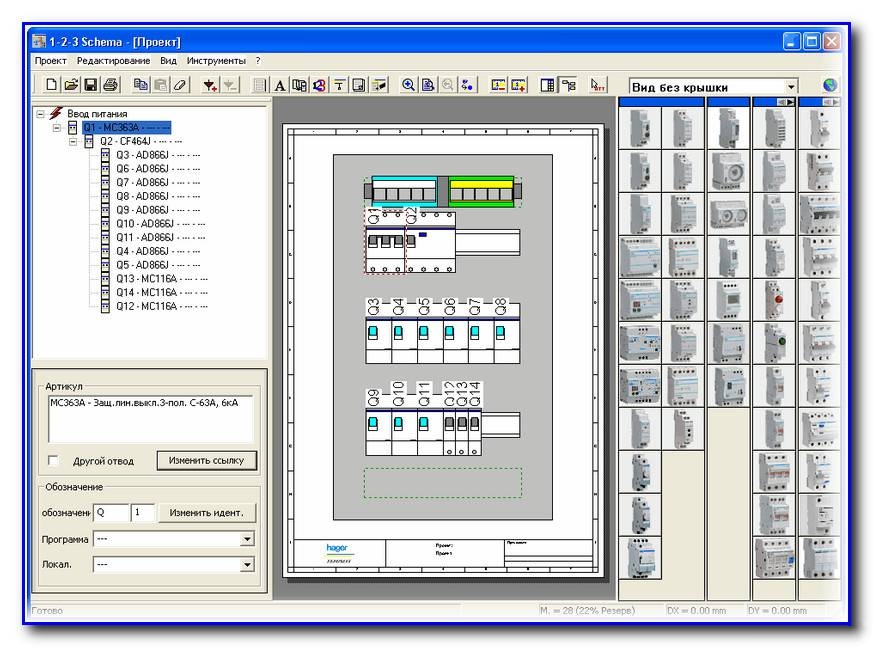Screen dimensions: 873x647
Task: Open the 'Редактирование' menu
Action: click(114, 61)
